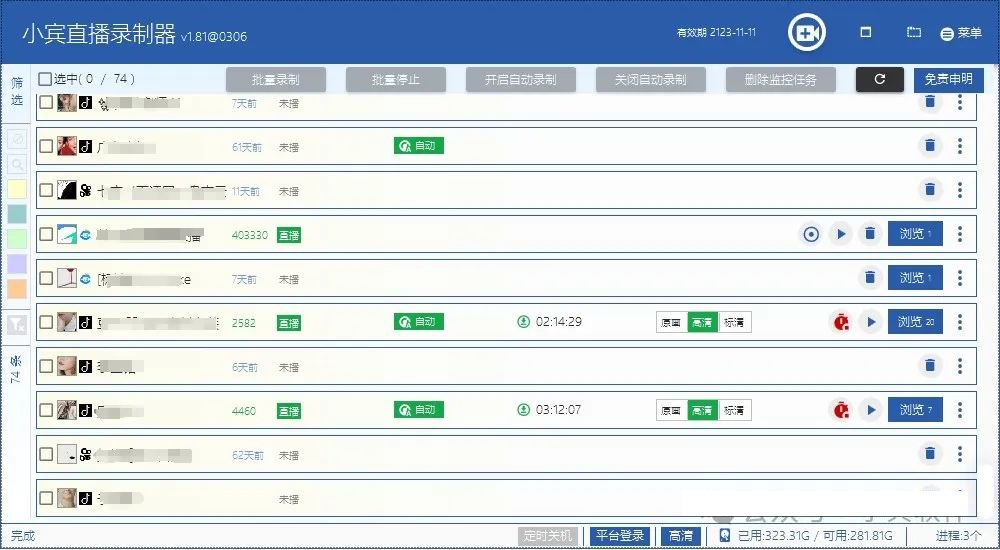1000x550 pixels.
Task: Click the 删除监控任务 button
Action: (781, 80)
